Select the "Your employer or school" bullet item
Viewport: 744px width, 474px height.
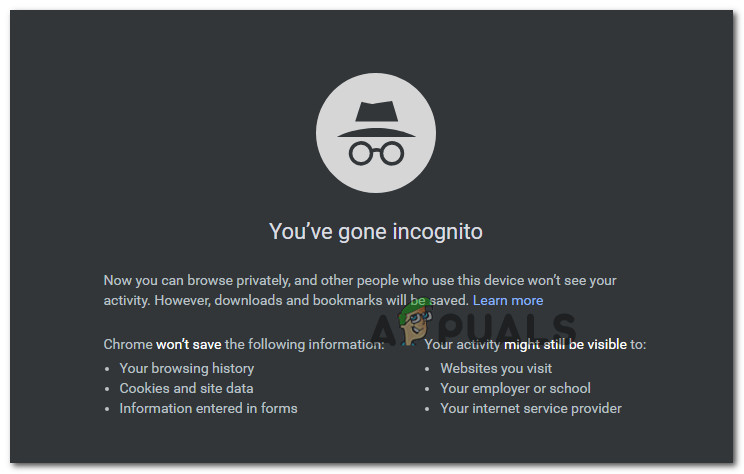tap(515, 388)
